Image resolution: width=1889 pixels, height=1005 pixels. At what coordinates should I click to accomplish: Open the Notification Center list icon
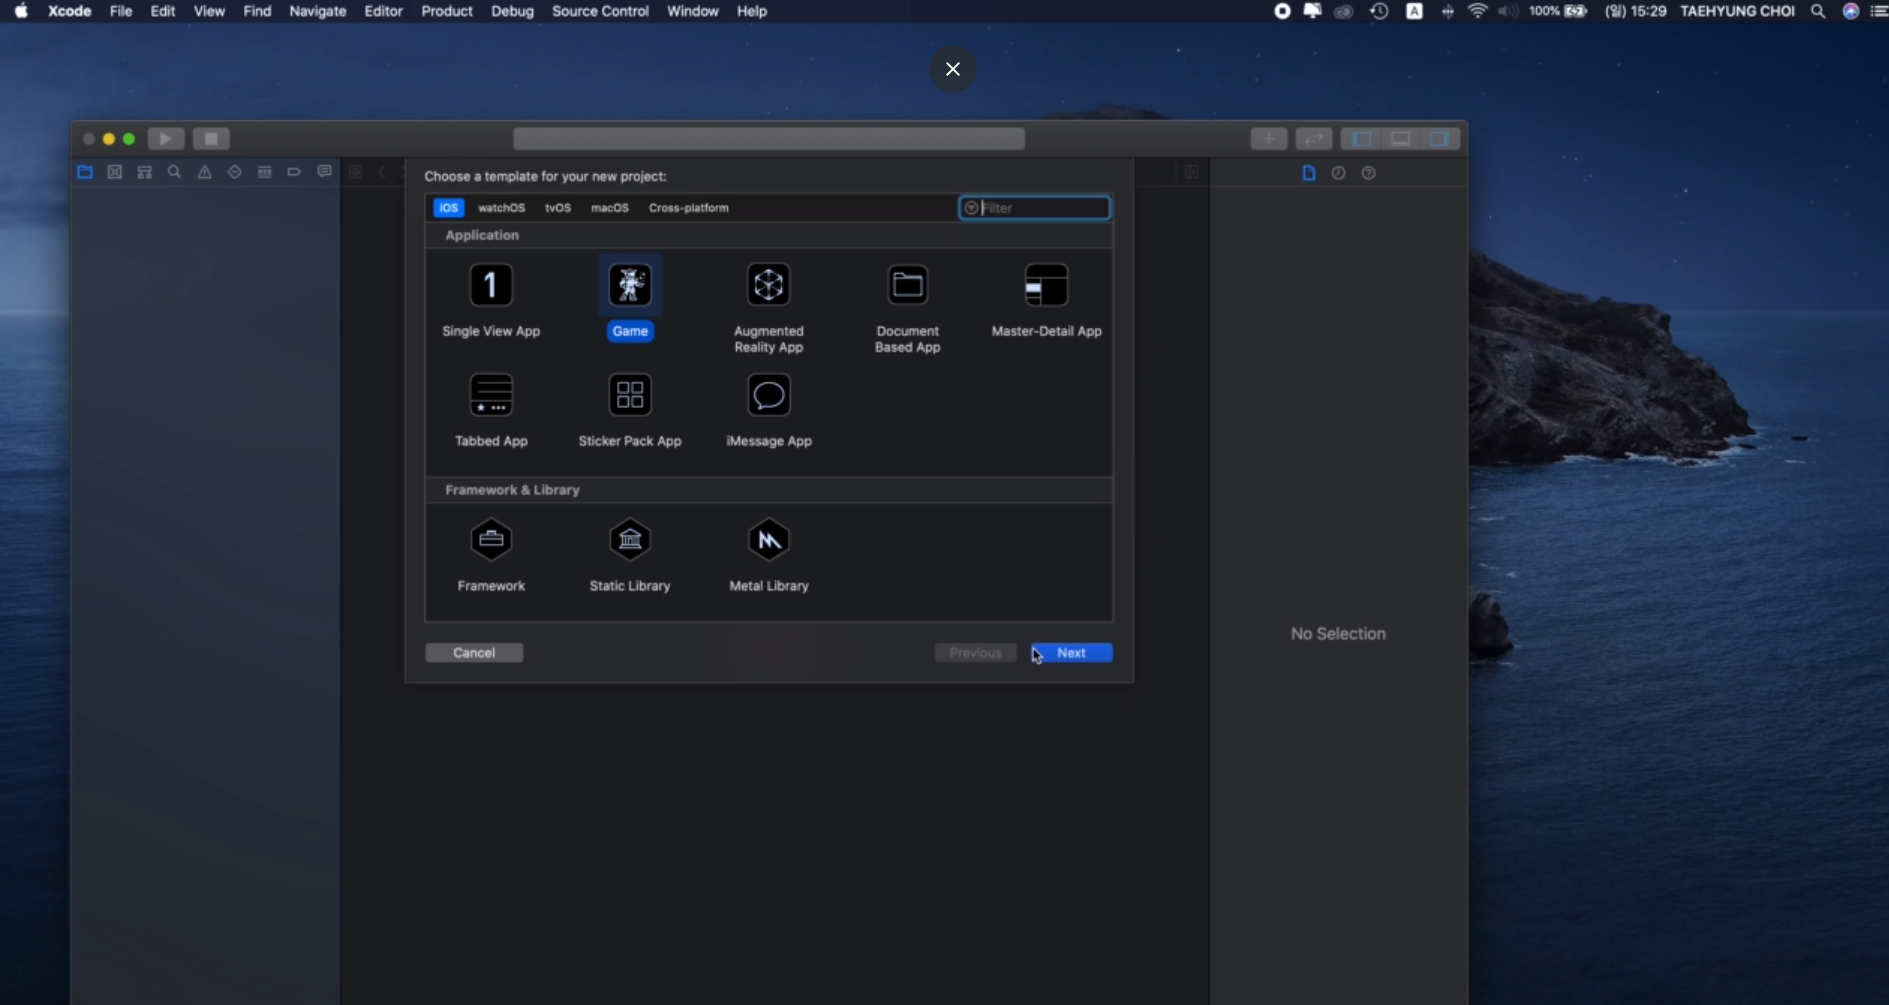click(1879, 11)
